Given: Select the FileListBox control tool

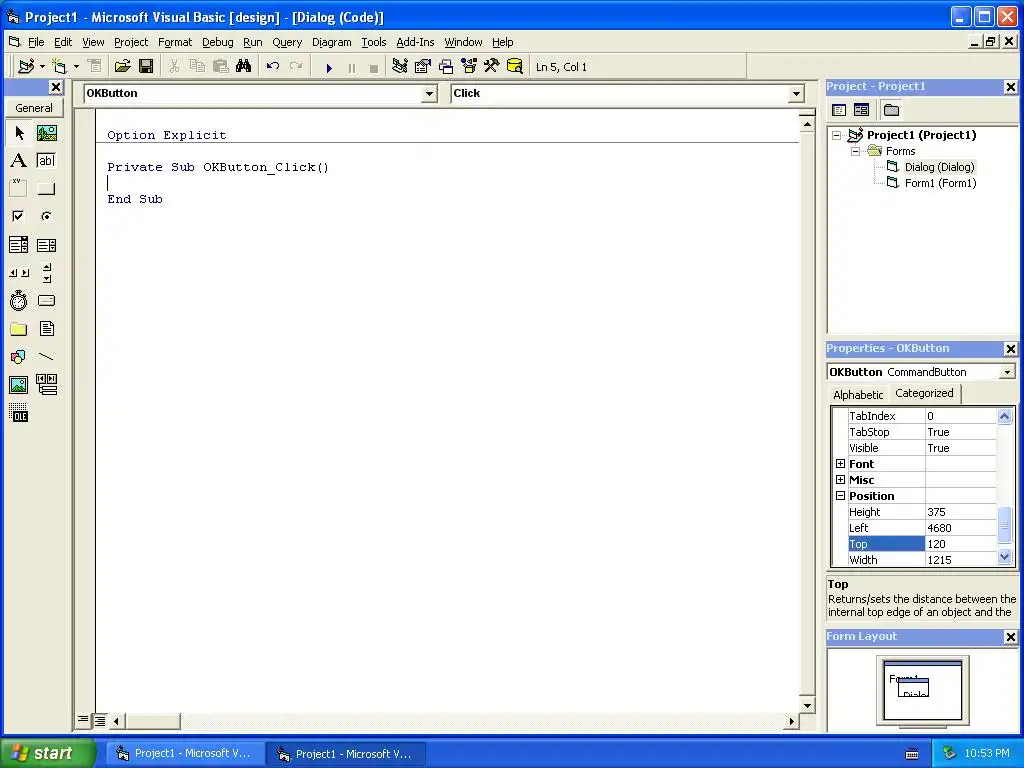Looking at the screenshot, I should tap(46, 329).
